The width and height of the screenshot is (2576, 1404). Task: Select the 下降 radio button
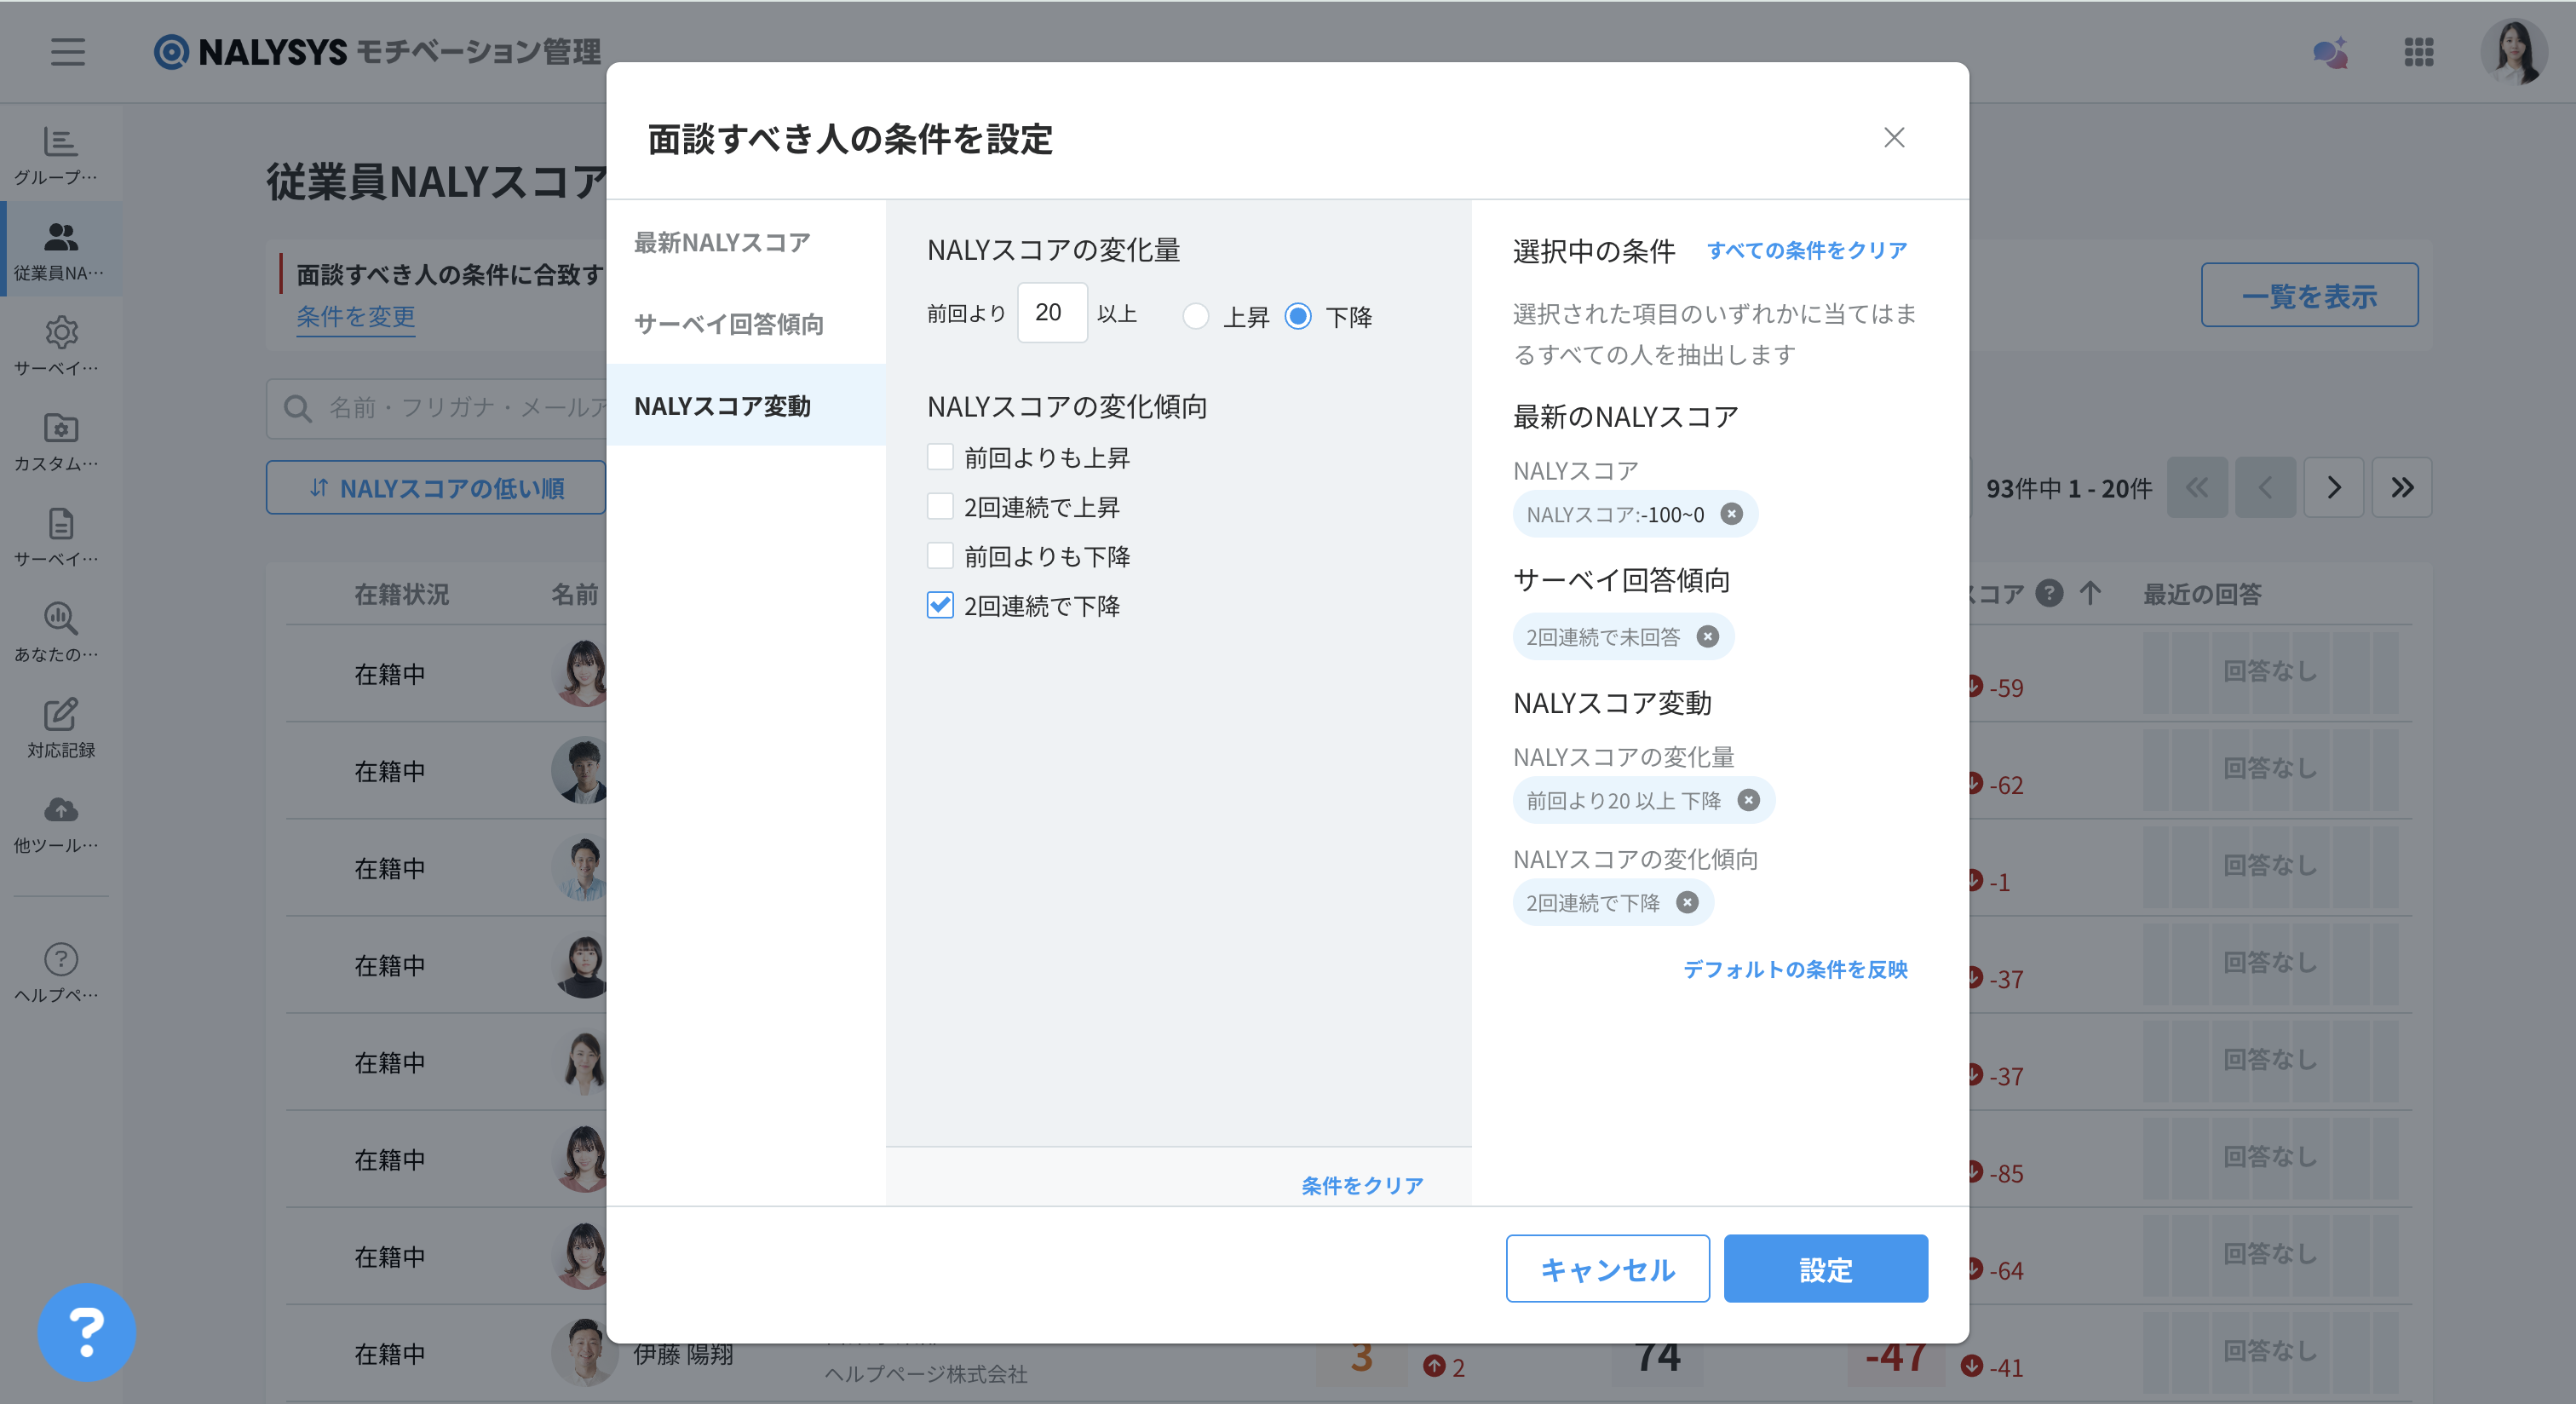point(1298,317)
